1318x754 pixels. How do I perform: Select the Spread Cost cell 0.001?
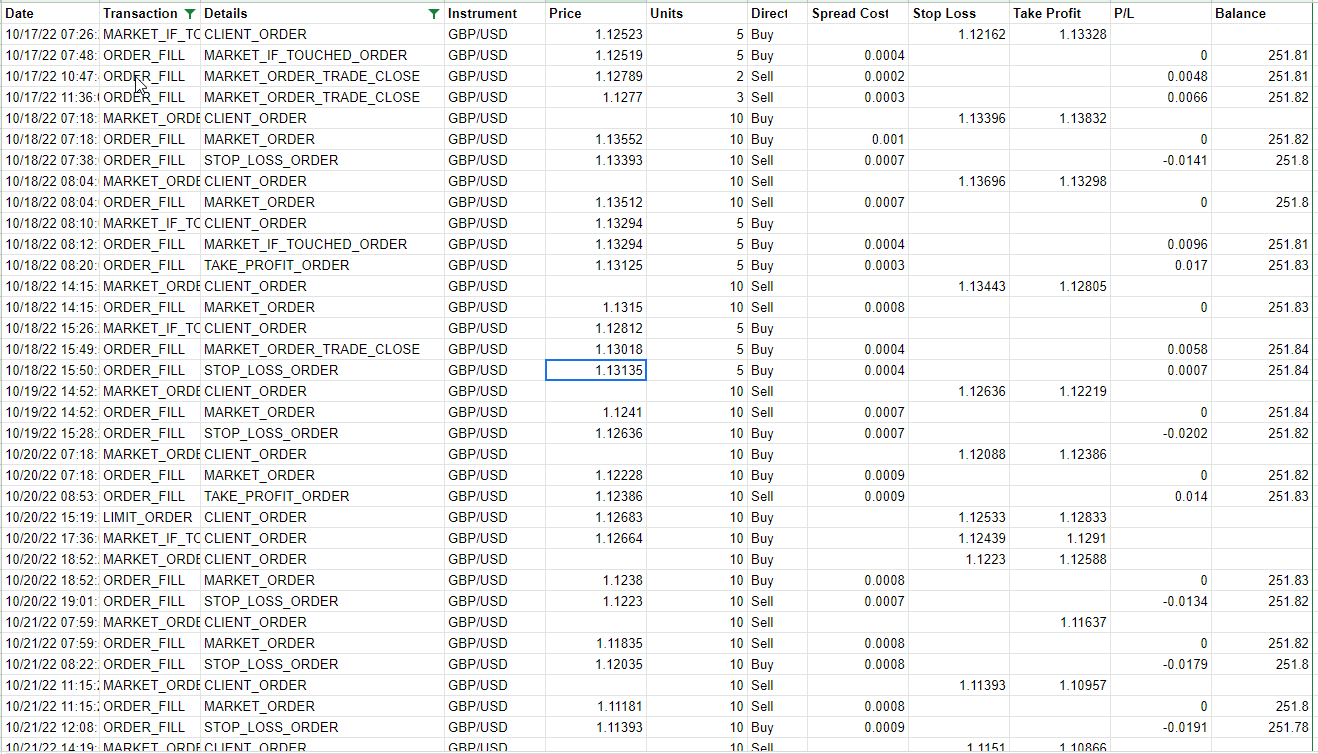[x=858, y=139]
